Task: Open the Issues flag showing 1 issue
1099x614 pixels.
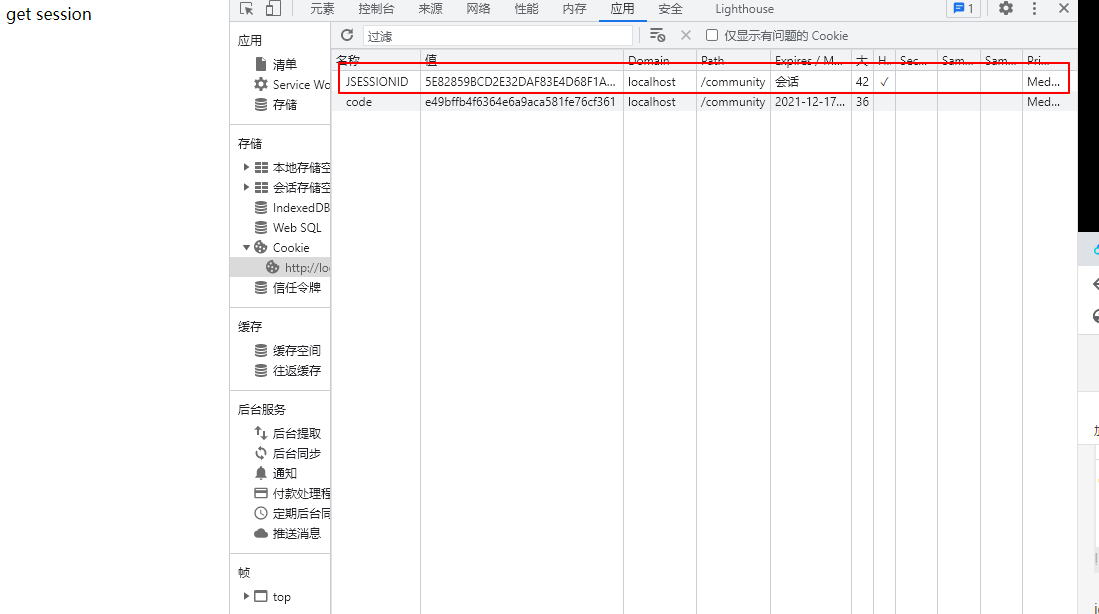Action: (x=960, y=8)
